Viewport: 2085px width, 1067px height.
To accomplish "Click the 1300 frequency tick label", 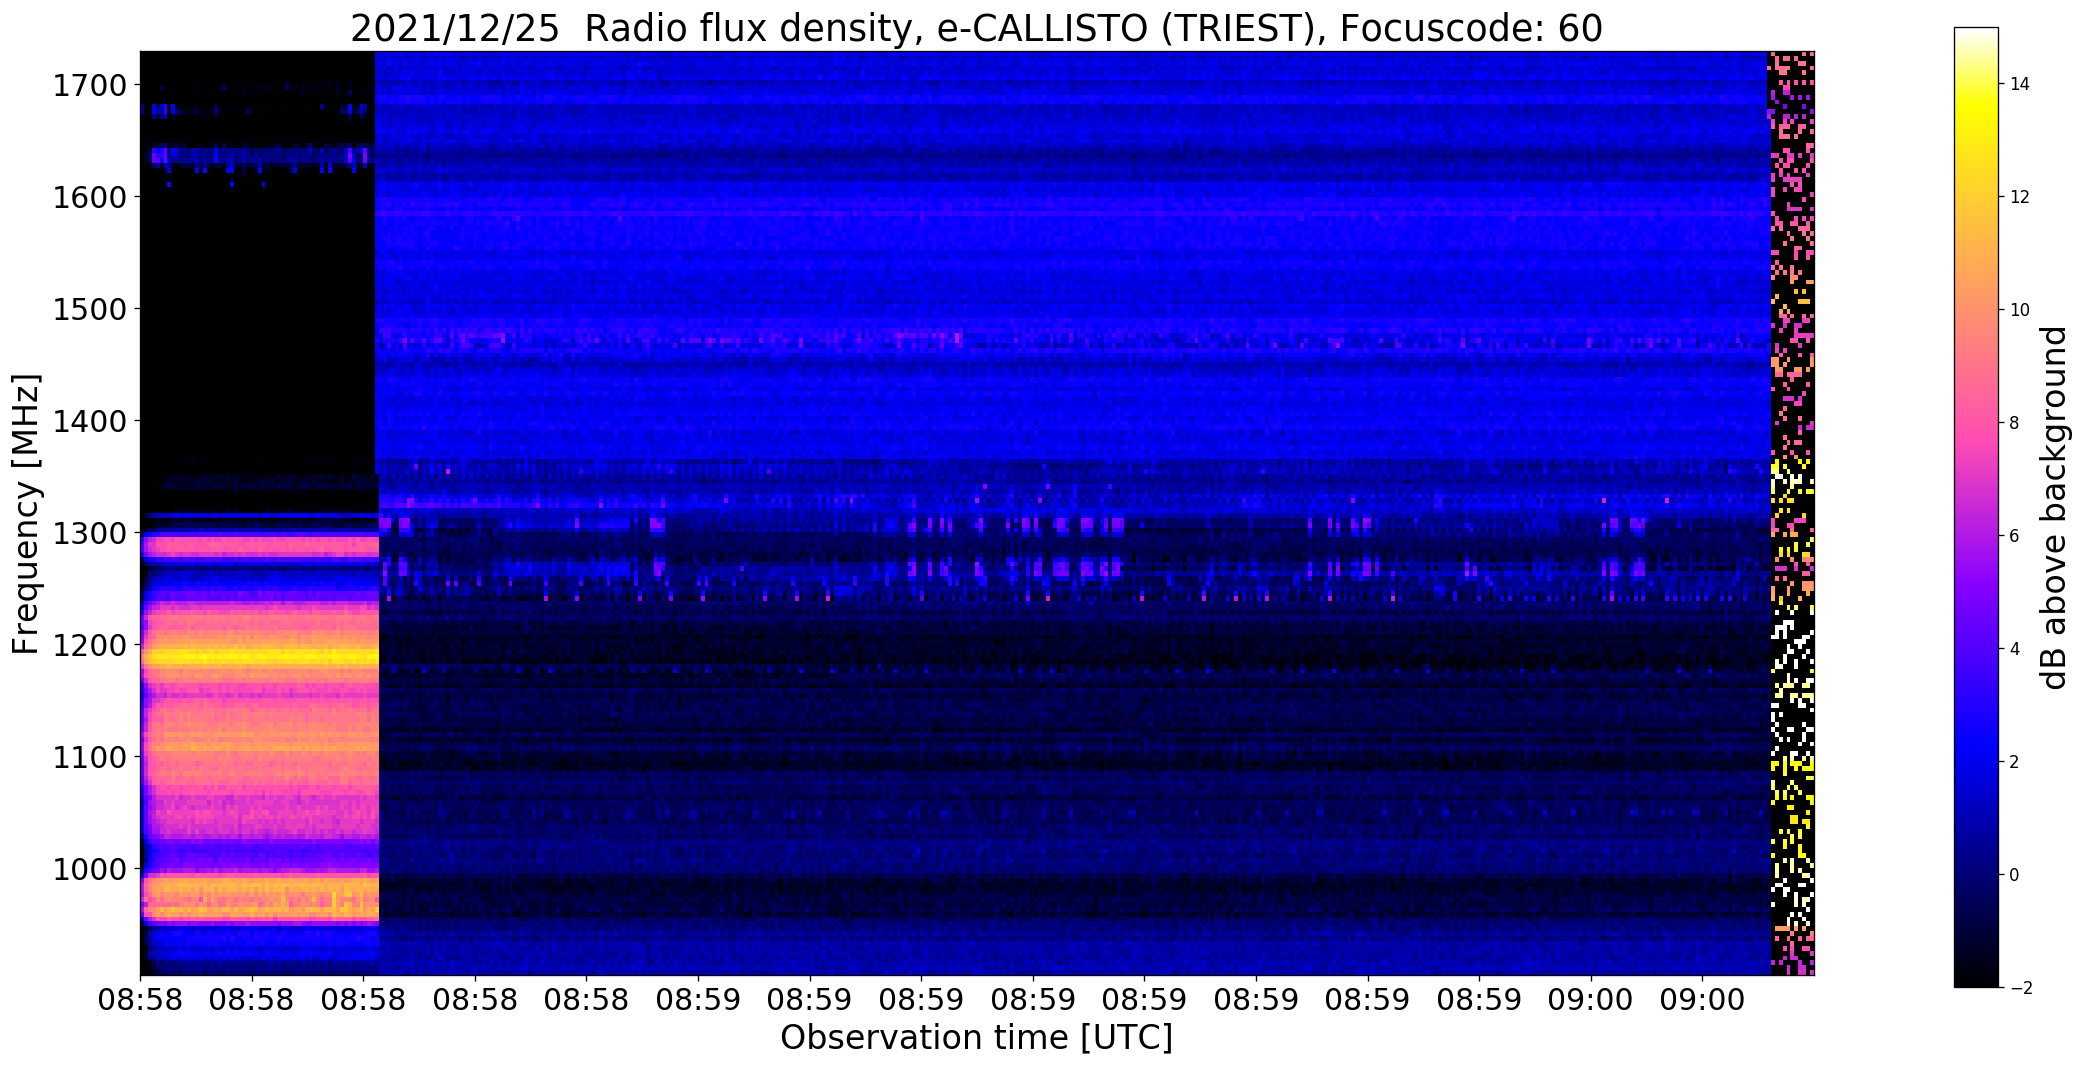I will [x=89, y=533].
